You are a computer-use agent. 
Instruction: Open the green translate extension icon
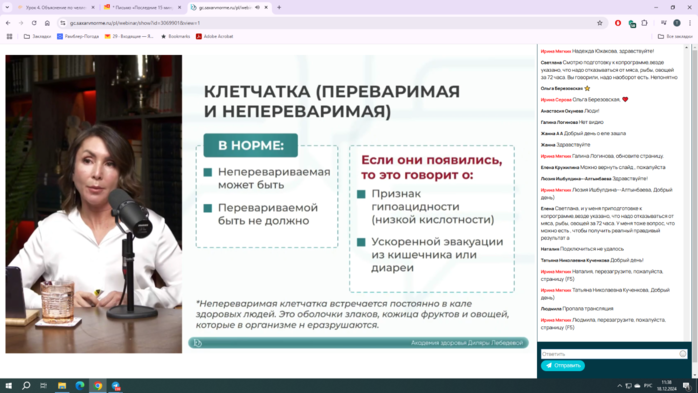tap(632, 24)
